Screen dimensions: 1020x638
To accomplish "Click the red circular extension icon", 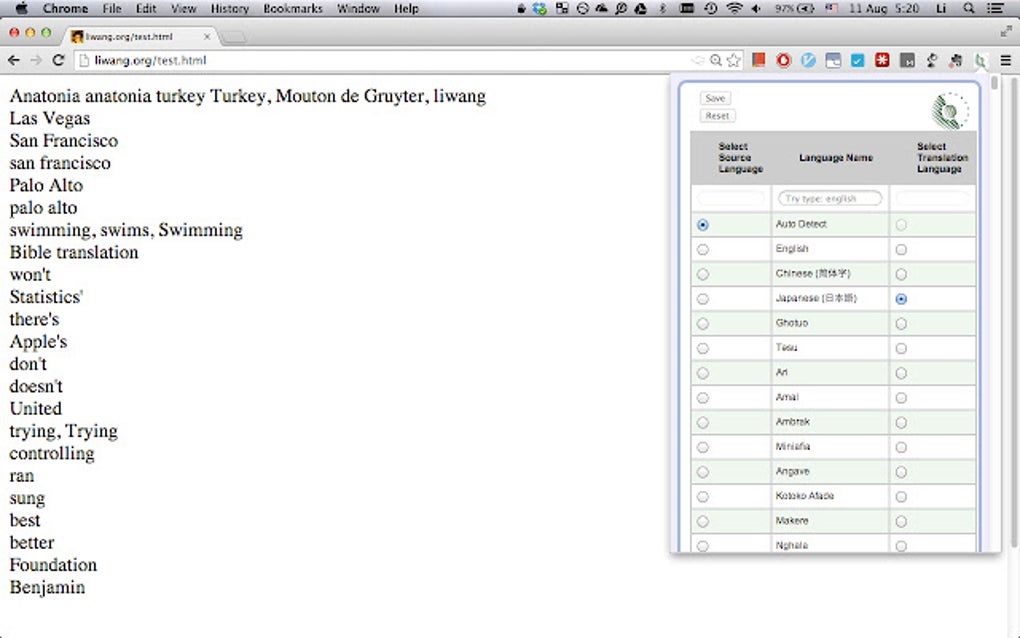I will coord(783,60).
